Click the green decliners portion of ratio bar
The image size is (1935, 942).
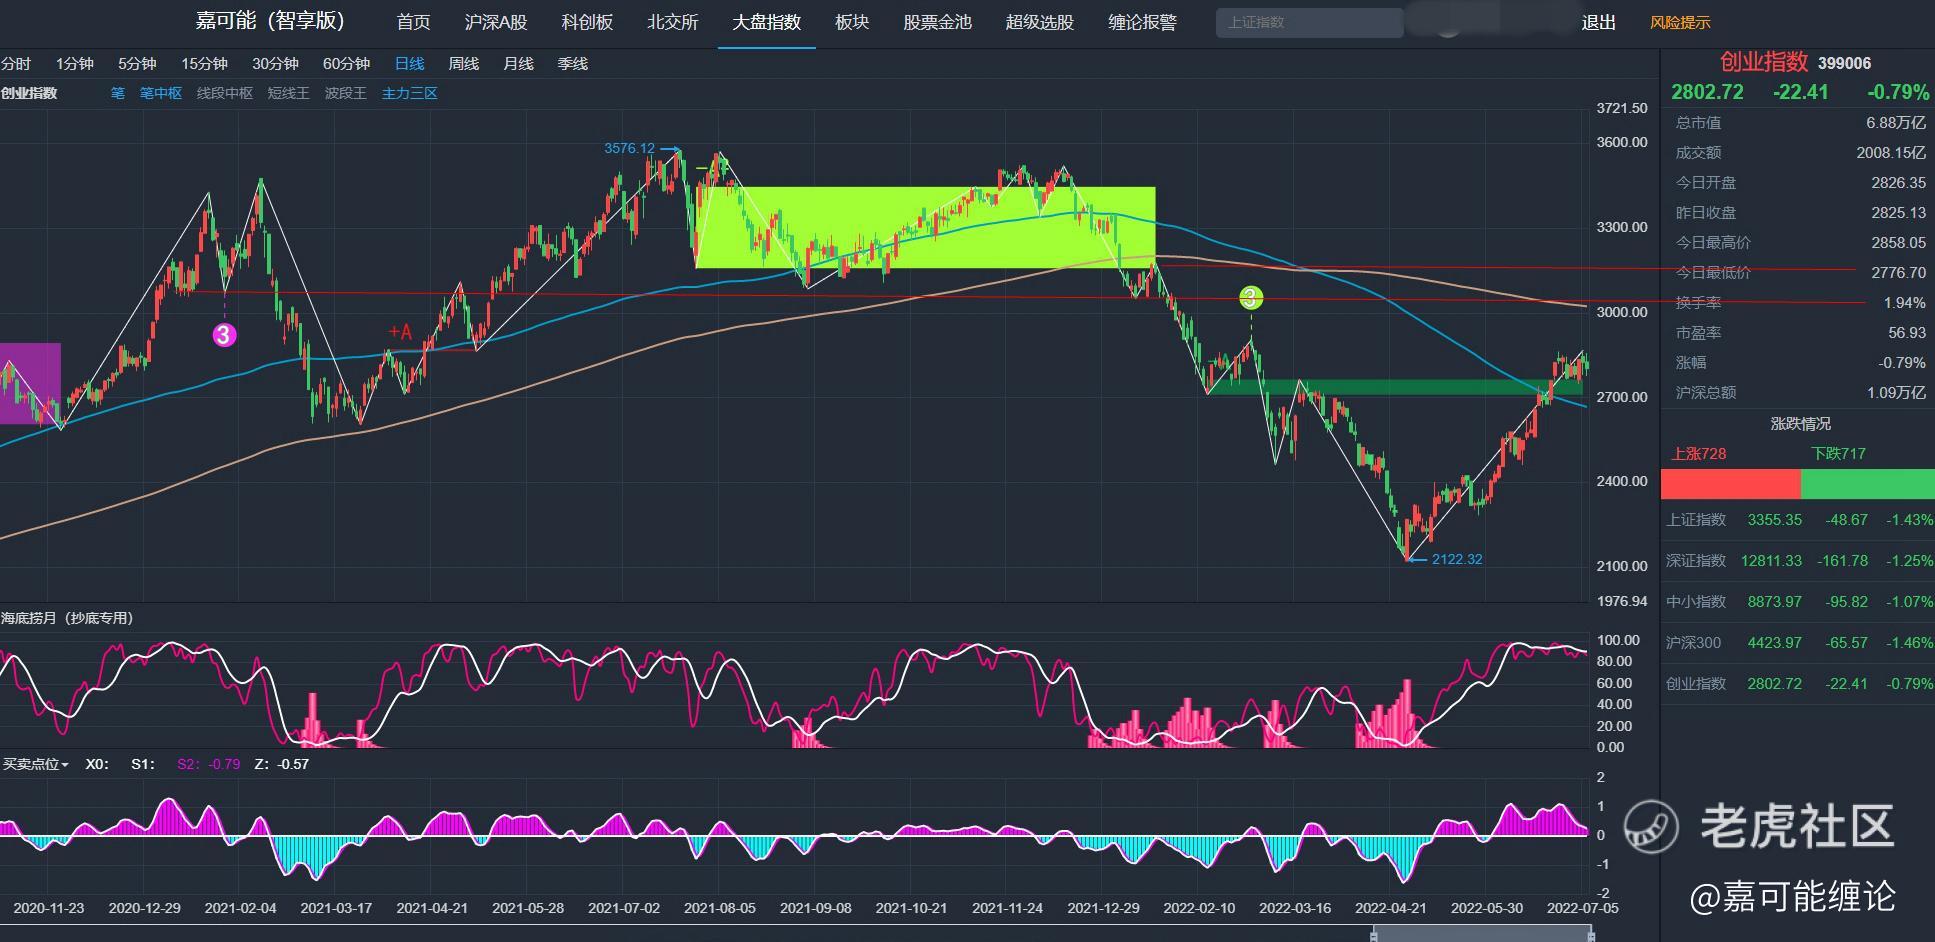click(x=1868, y=484)
